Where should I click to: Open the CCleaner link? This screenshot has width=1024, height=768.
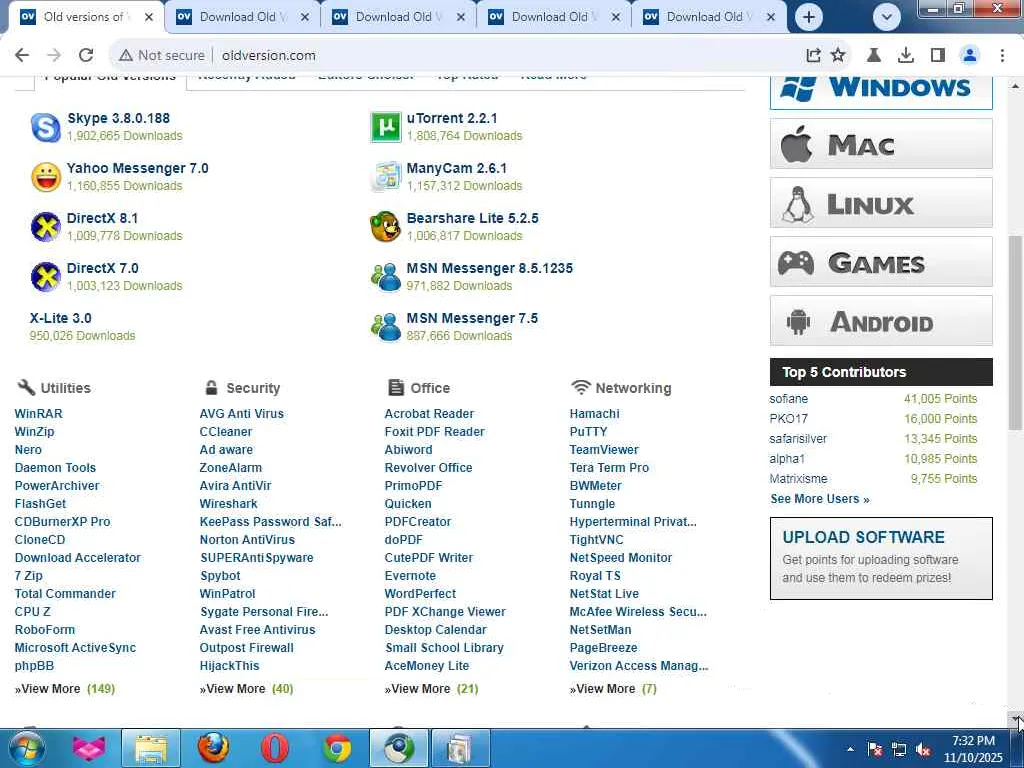tap(225, 432)
